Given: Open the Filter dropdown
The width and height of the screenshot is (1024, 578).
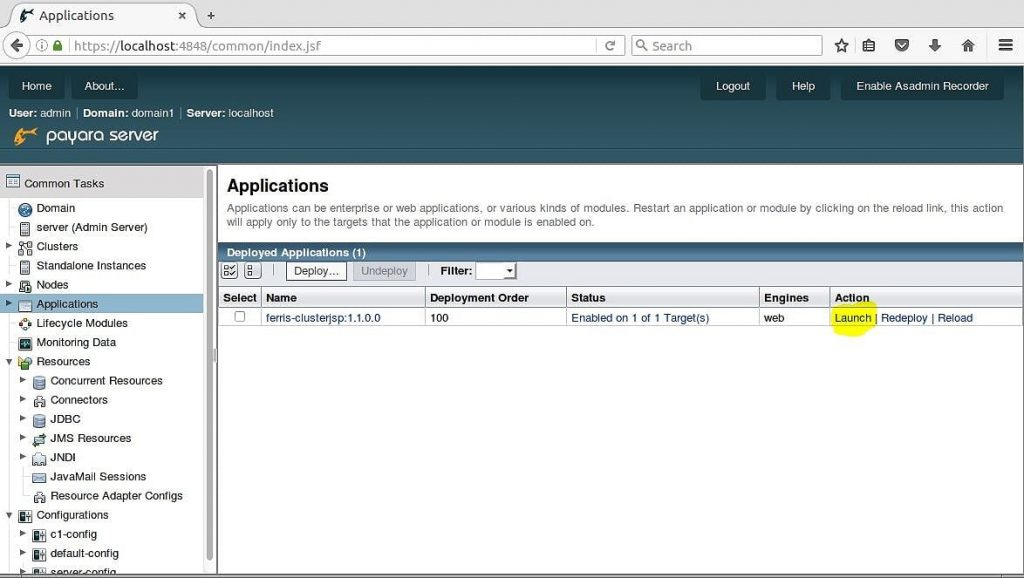Looking at the screenshot, I should [x=496, y=270].
